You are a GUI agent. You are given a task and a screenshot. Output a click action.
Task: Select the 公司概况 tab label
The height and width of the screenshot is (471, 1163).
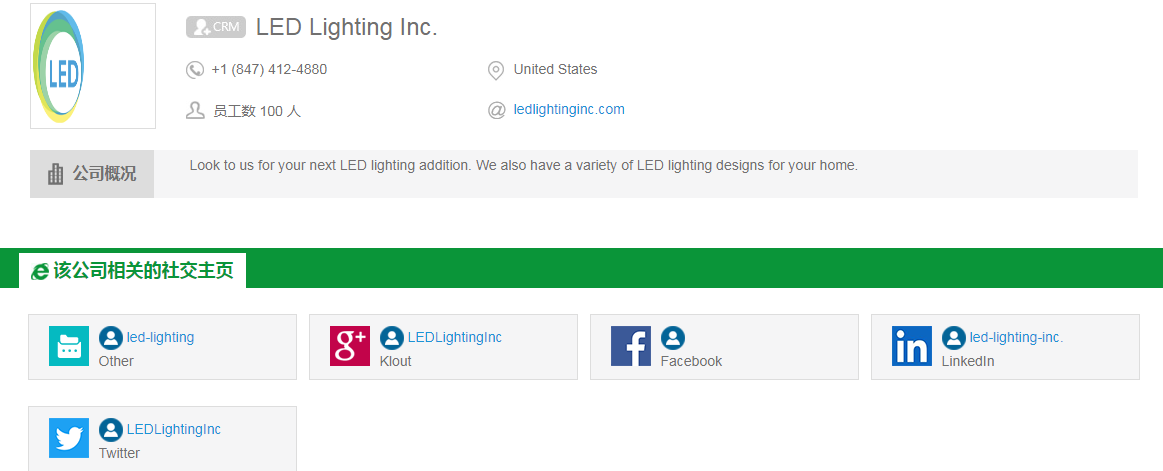(104, 174)
